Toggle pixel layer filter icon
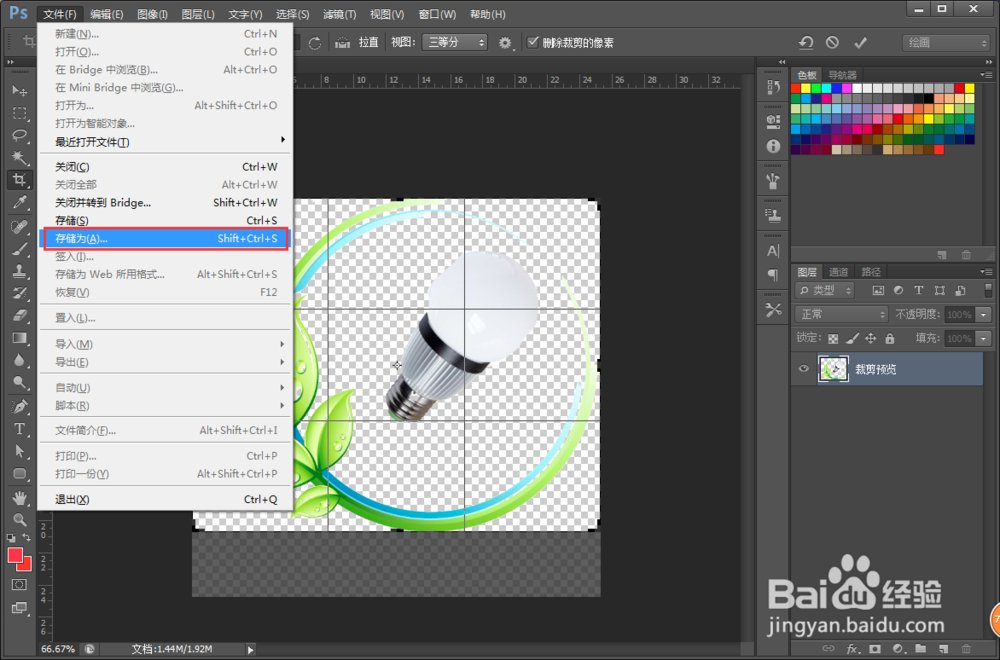The height and width of the screenshot is (660, 1000). pyautogui.click(x=878, y=290)
